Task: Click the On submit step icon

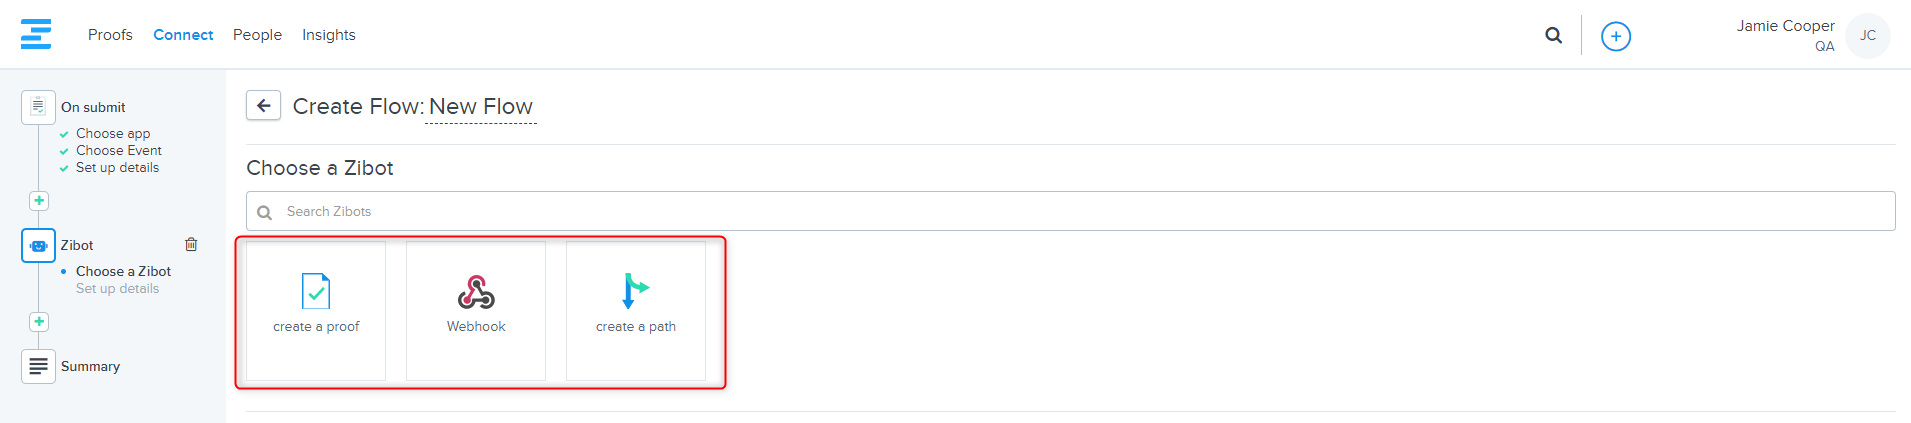Action: [38, 107]
